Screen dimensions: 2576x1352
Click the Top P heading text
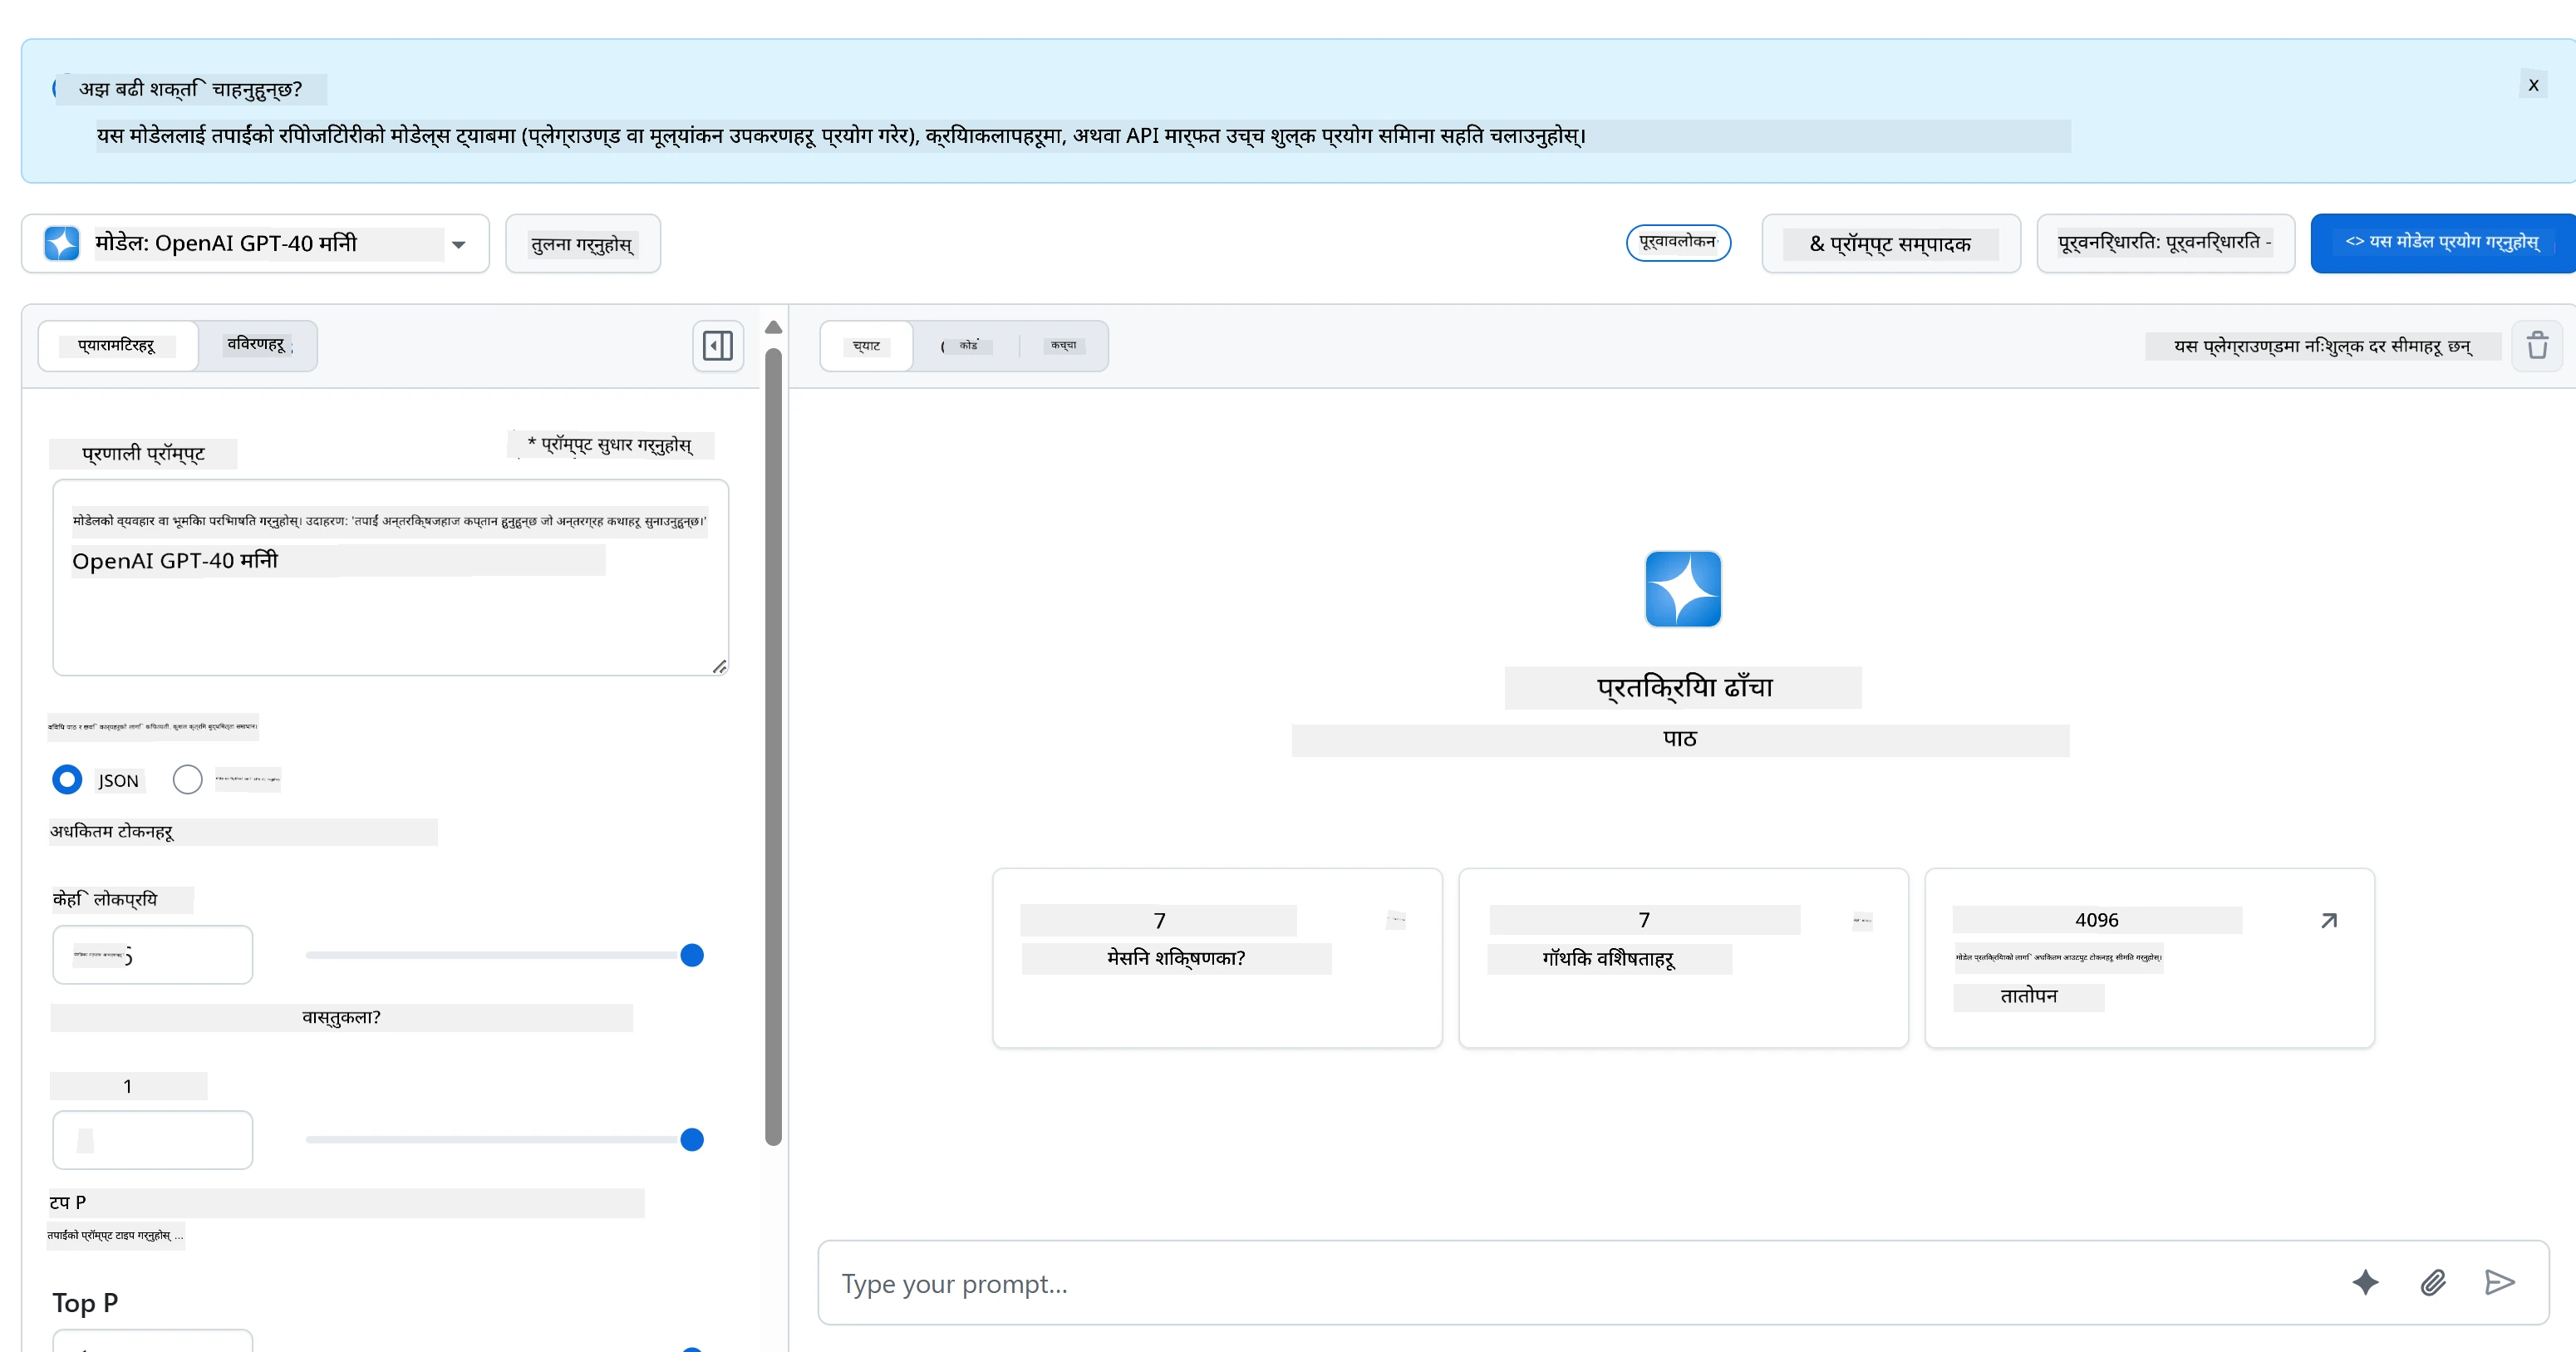click(x=85, y=1303)
